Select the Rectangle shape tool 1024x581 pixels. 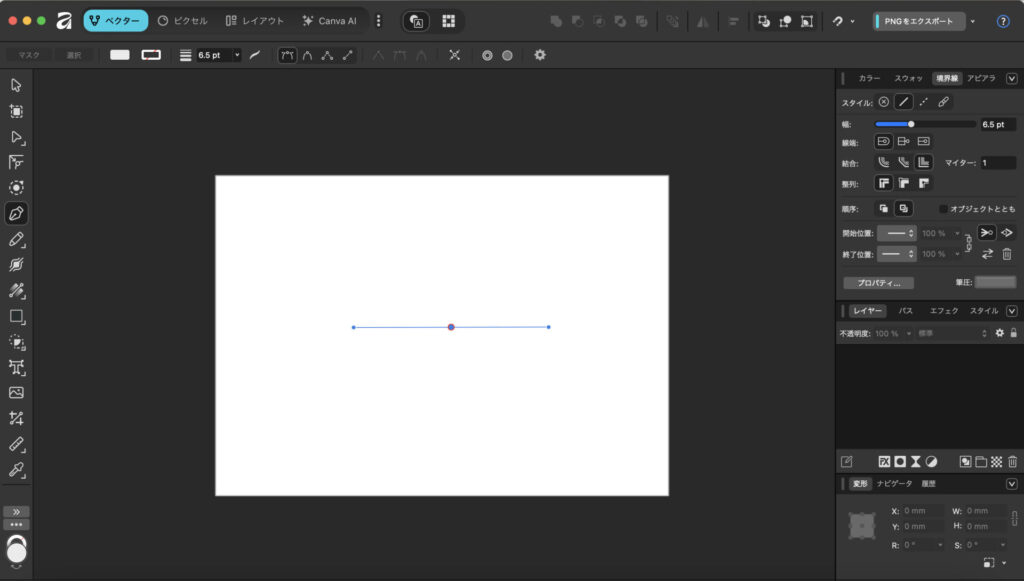click(16, 316)
